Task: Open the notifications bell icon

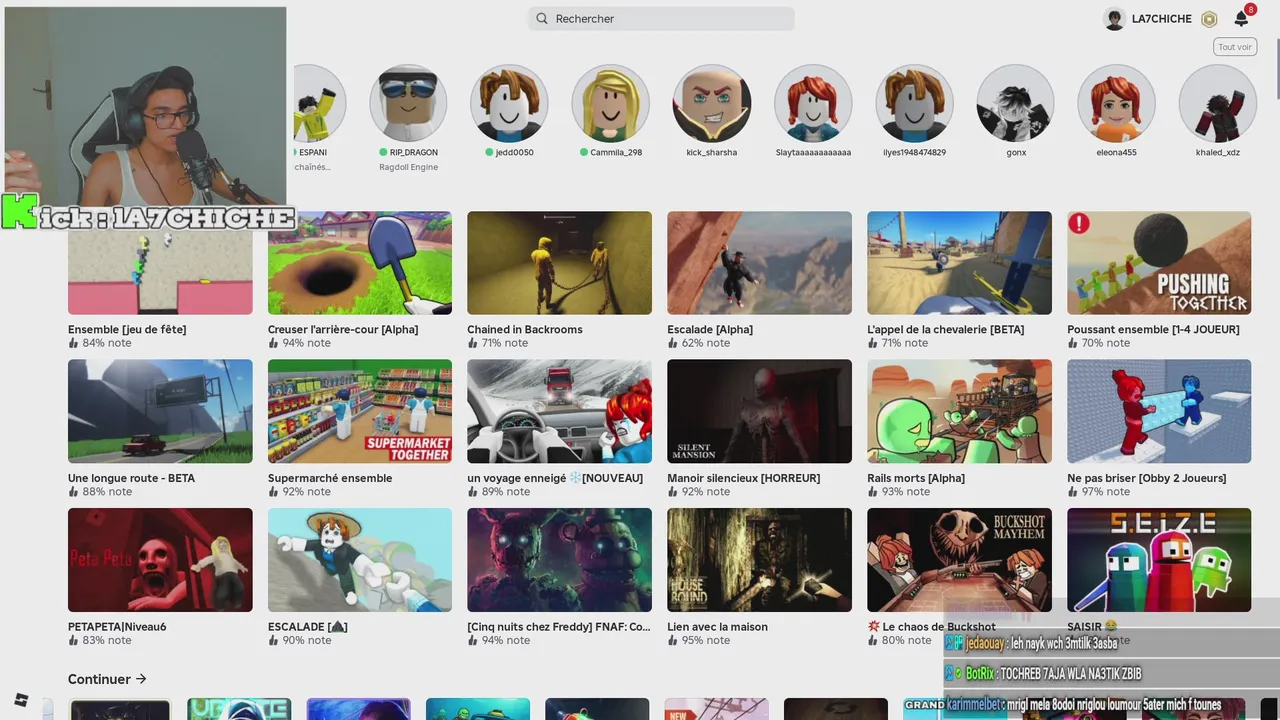Action: (x=1241, y=19)
